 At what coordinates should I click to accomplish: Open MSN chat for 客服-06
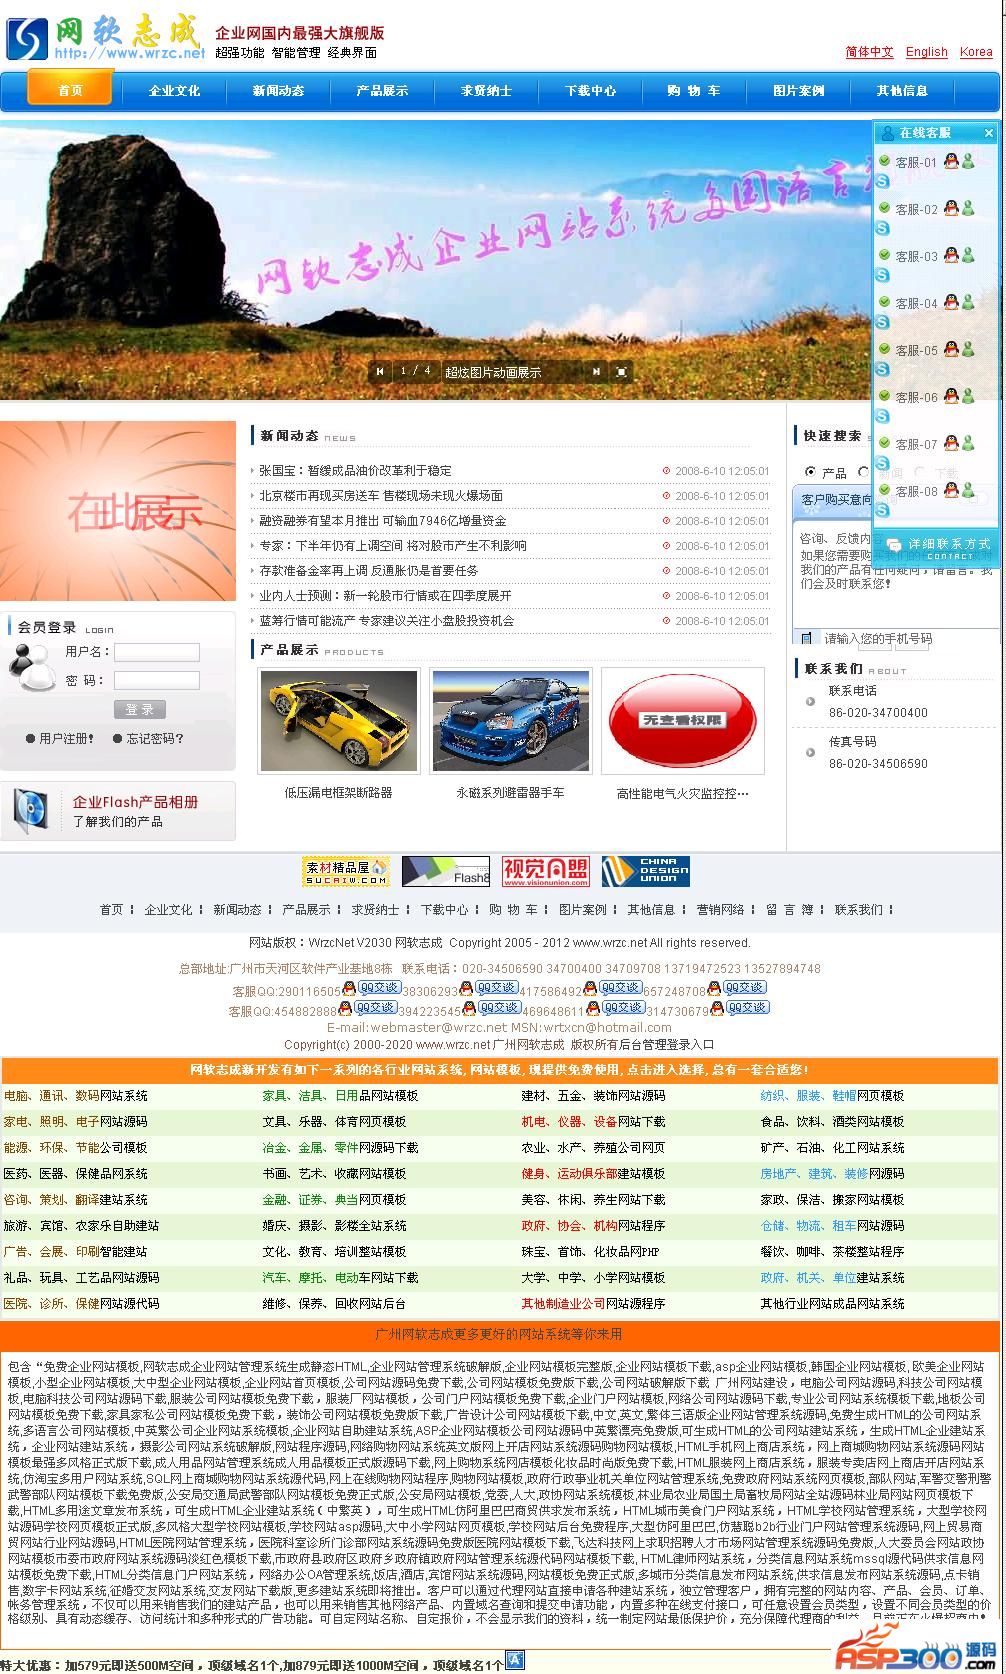(968, 396)
